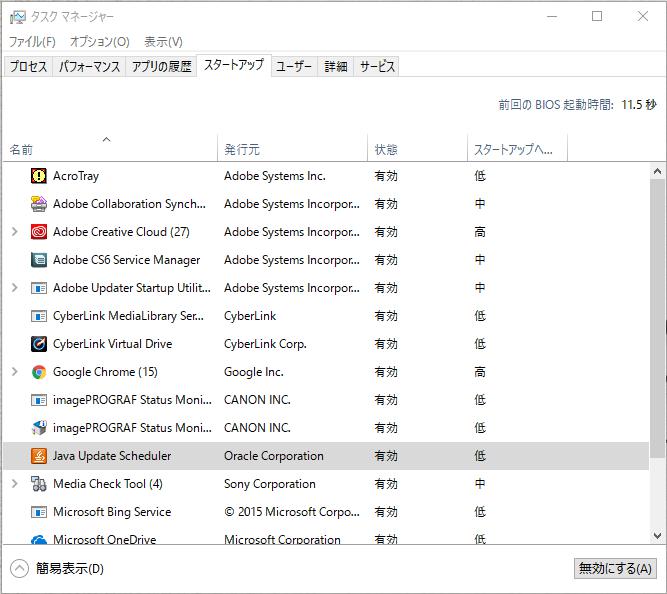
Task: Click the 中 impact value in Media Check Tool row
Action: pyautogui.click(x=480, y=484)
